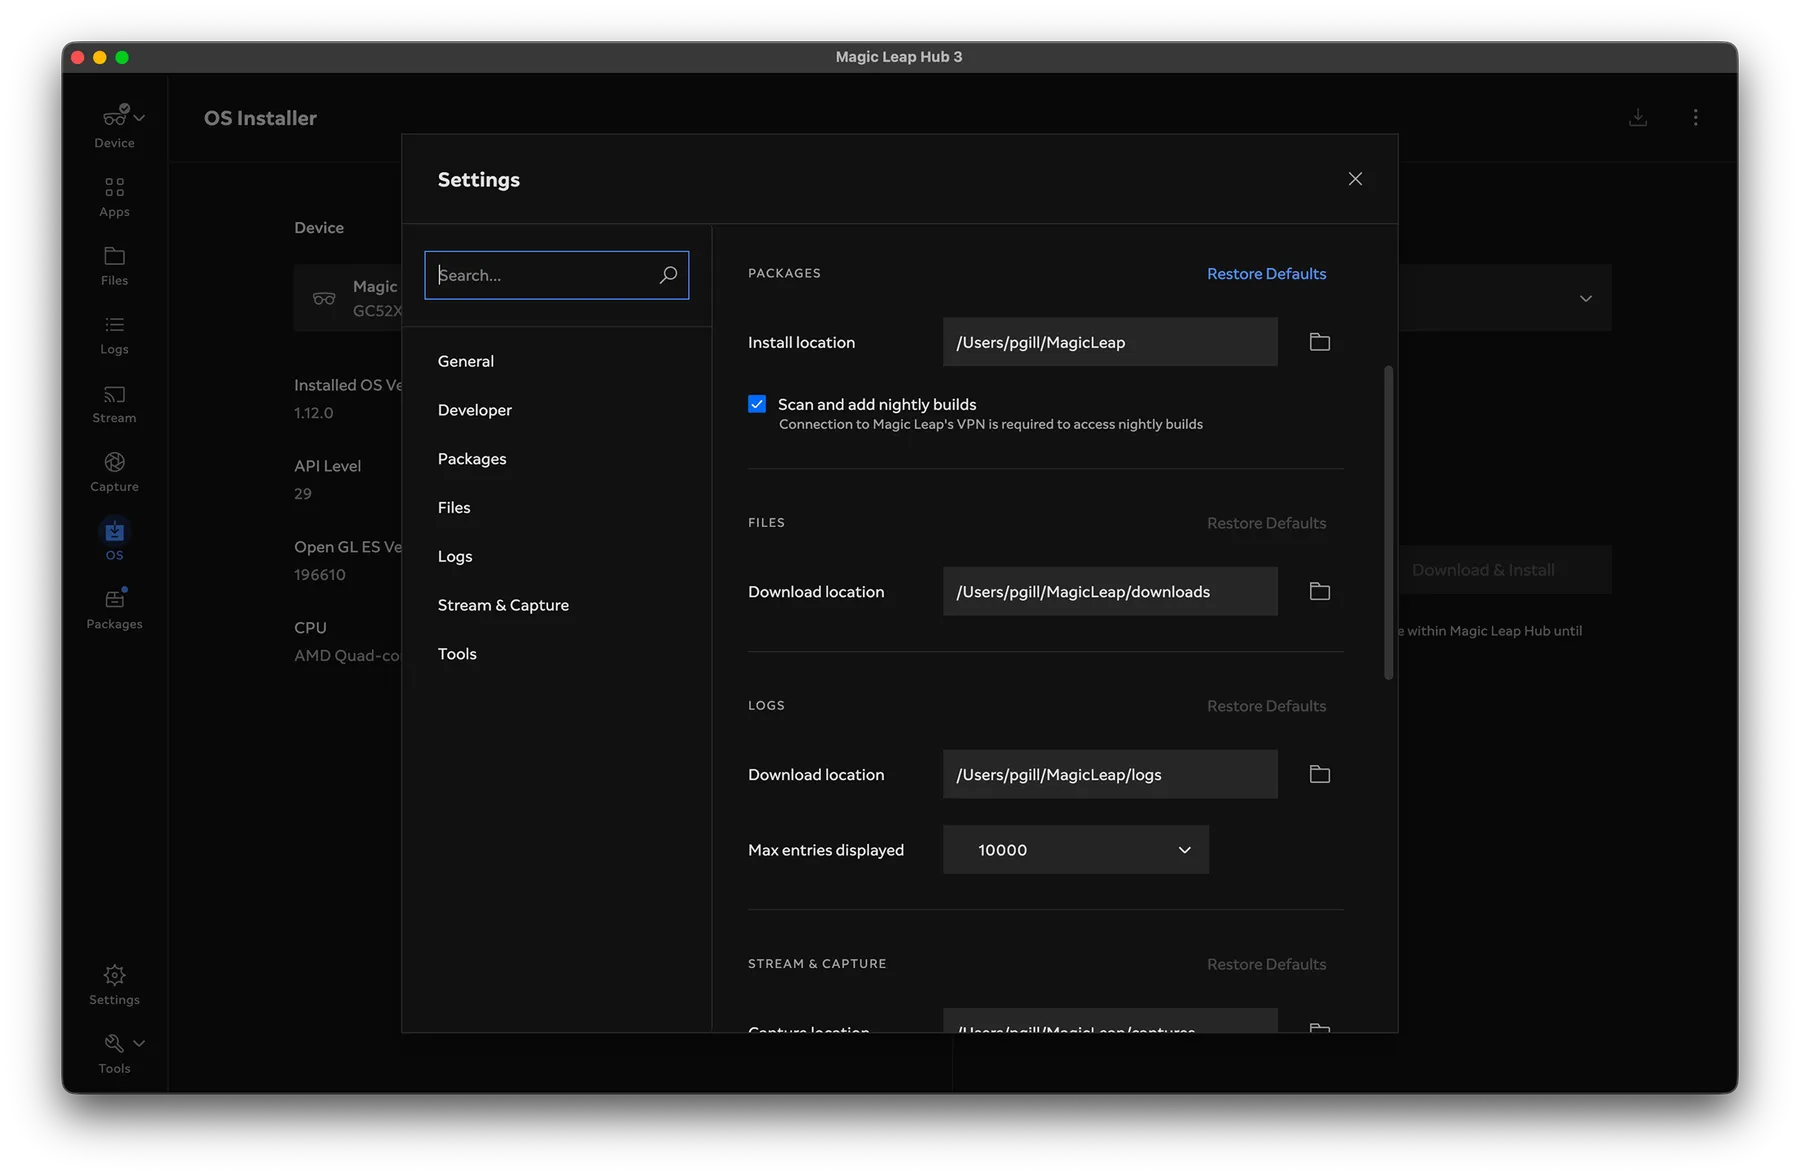Click the downloads icon in top bar

[x=1638, y=118]
